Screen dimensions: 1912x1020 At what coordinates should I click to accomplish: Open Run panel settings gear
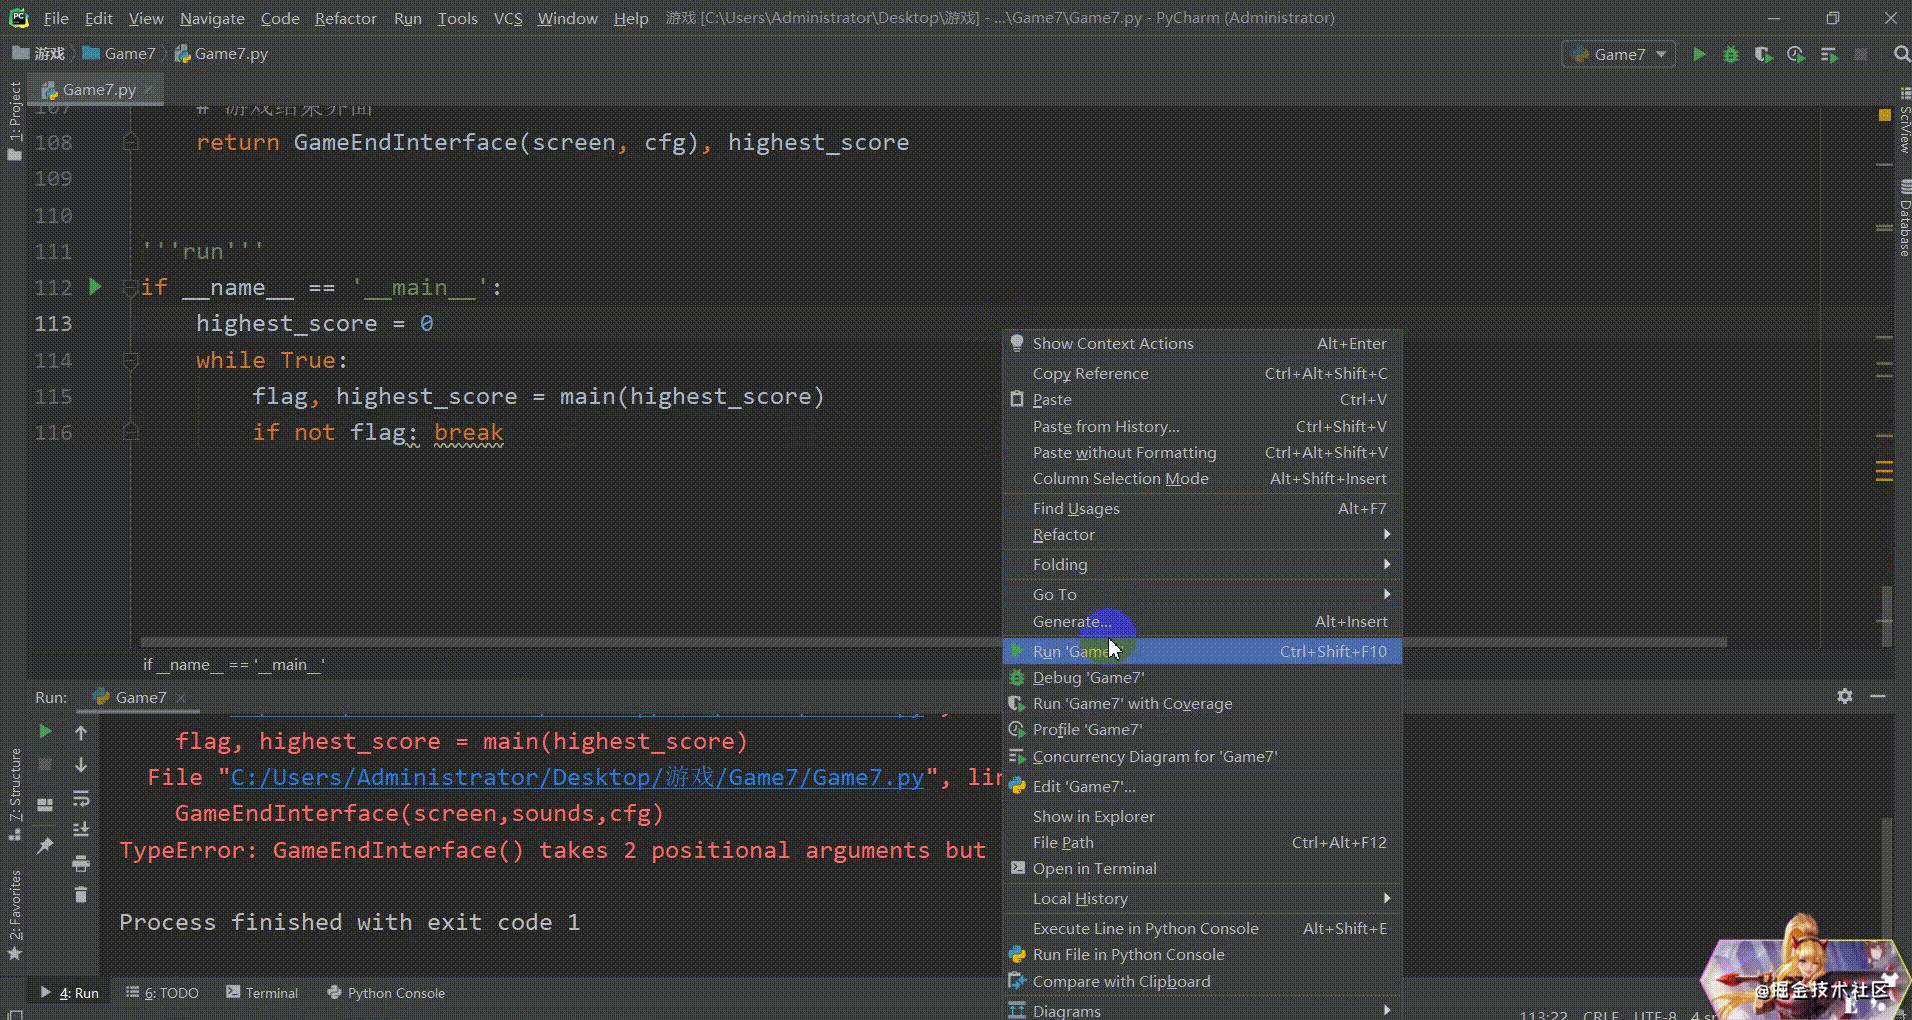[x=1844, y=696]
